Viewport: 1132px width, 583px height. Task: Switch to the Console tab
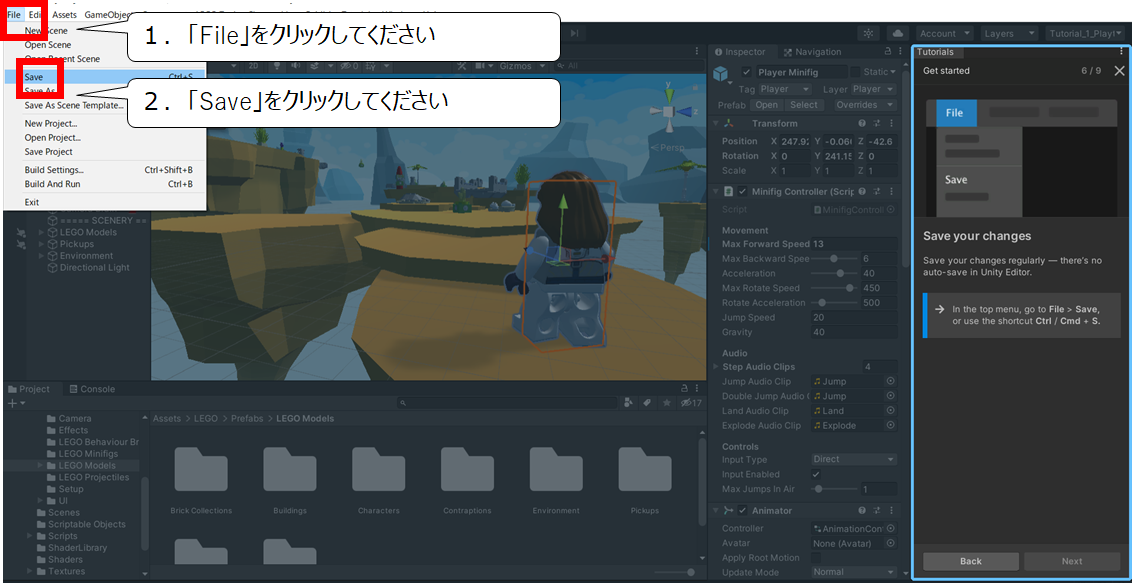point(92,389)
